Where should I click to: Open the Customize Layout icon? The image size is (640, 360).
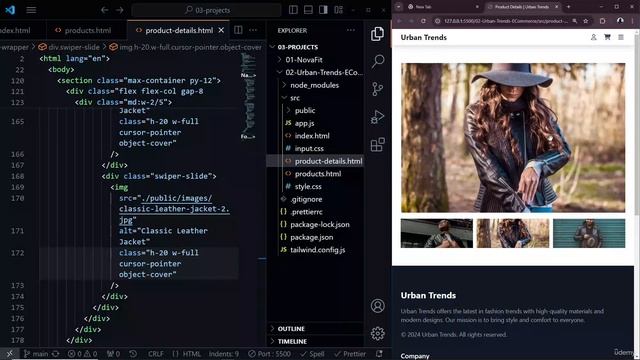[x=338, y=10]
